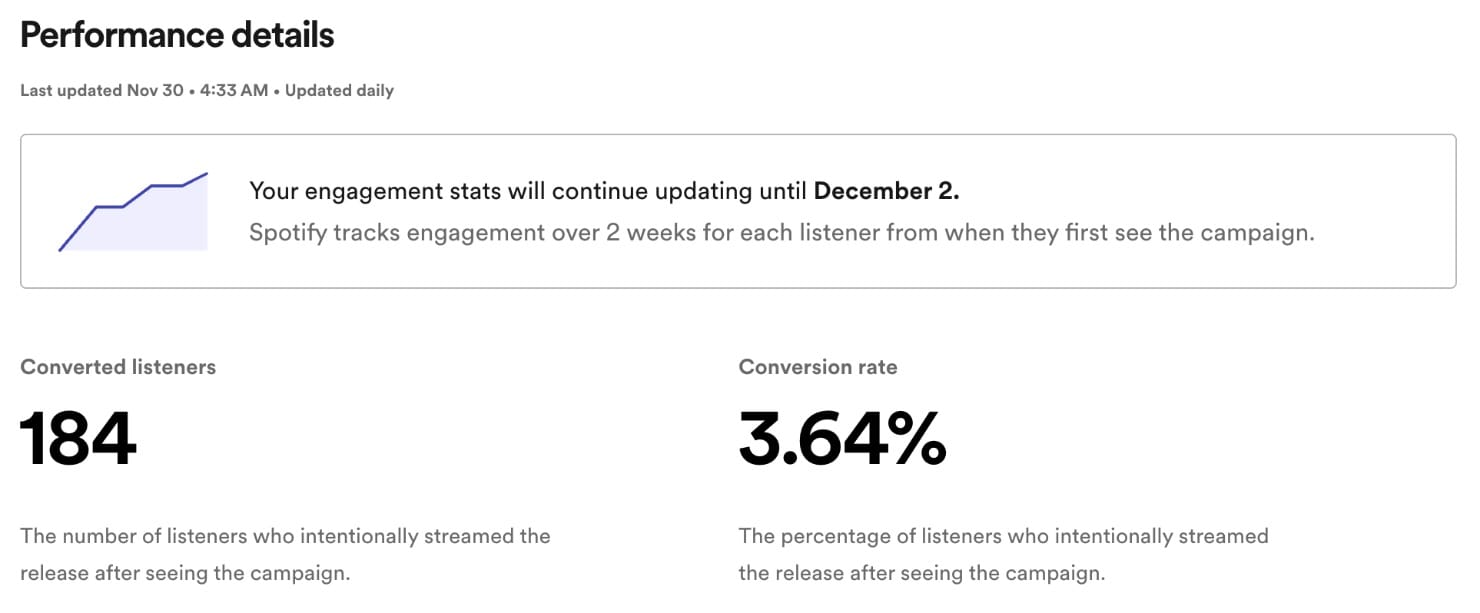
Task: Click the 4:33 AM timestamp
Action: coord(234,91)
